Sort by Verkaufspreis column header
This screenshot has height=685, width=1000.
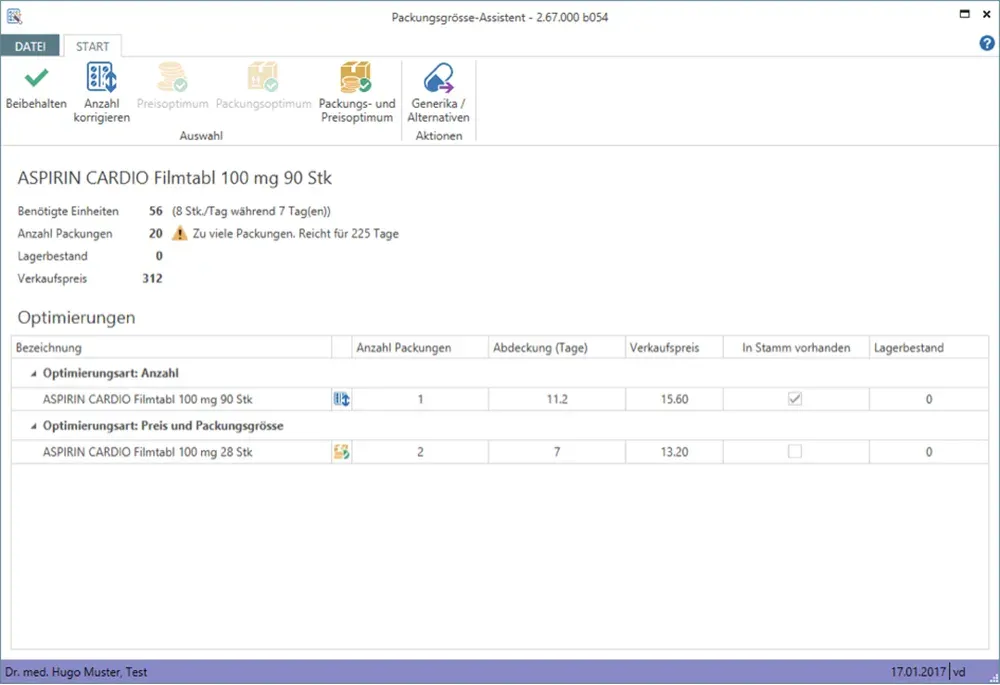[x=674, y=348]
